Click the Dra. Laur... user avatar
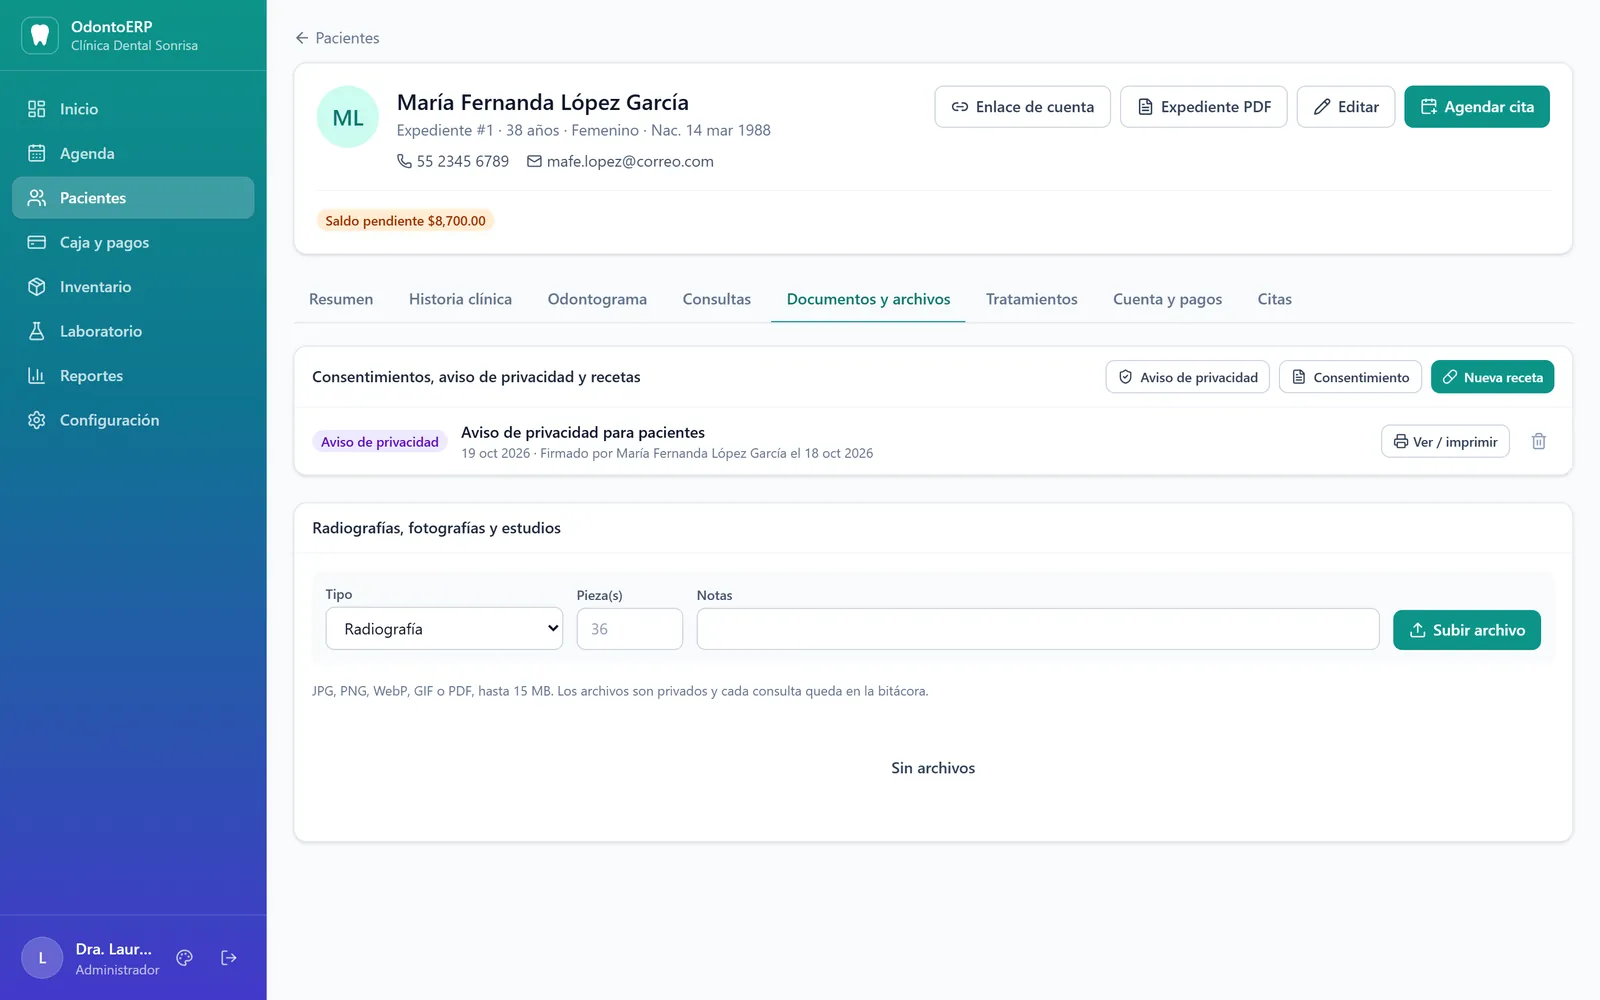 (x=42, y=958)
